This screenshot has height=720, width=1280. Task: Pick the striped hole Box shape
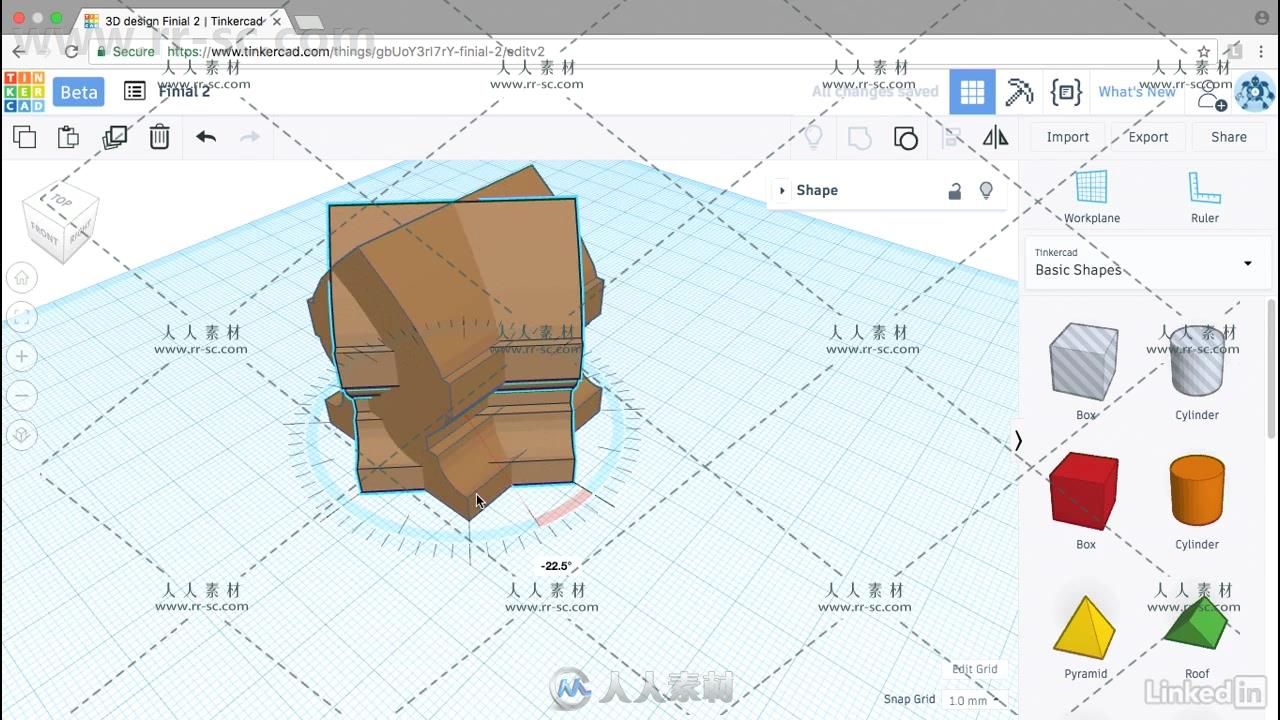[x=1084, y=361]
